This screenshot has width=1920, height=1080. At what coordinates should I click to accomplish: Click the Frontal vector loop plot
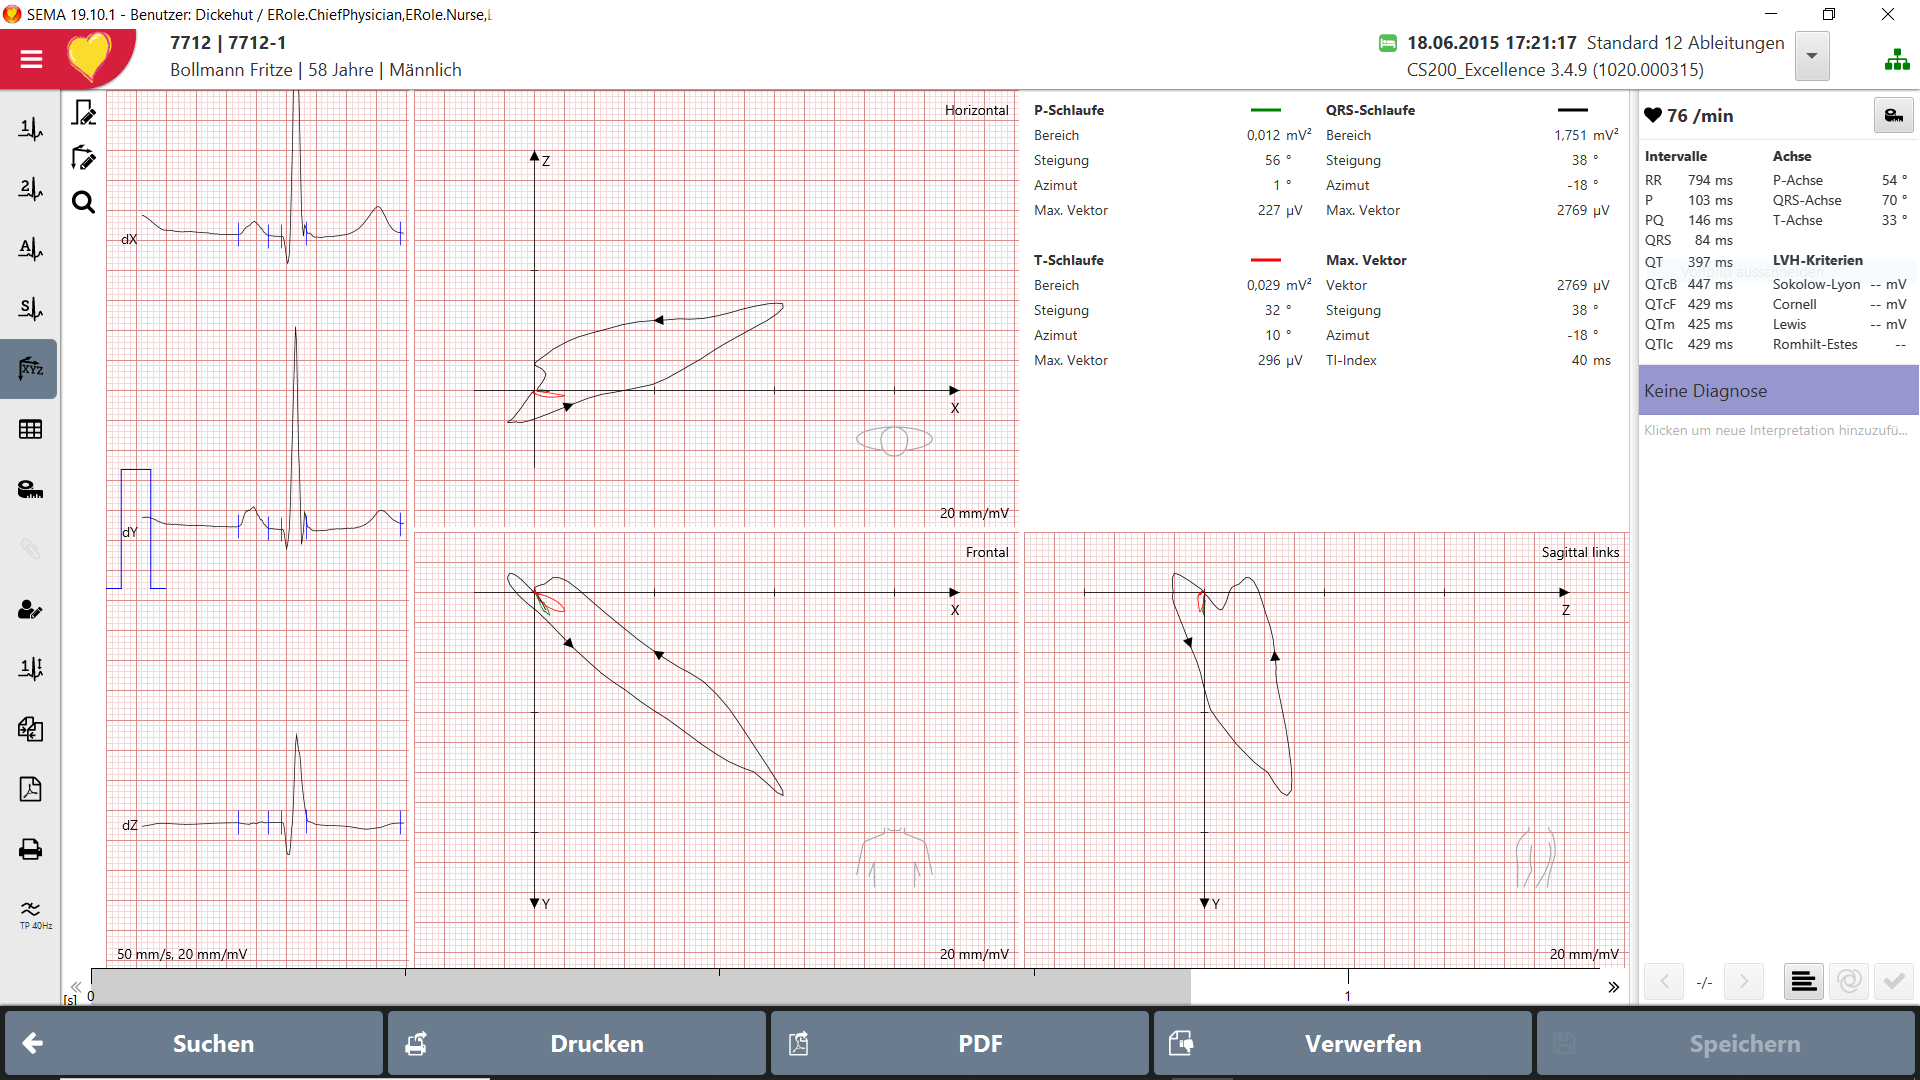tap(716, 750)
